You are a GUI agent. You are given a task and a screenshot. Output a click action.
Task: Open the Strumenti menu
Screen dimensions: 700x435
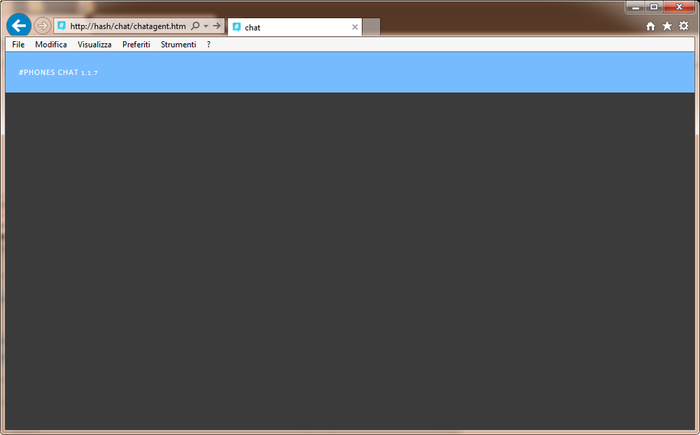(178, 44)
